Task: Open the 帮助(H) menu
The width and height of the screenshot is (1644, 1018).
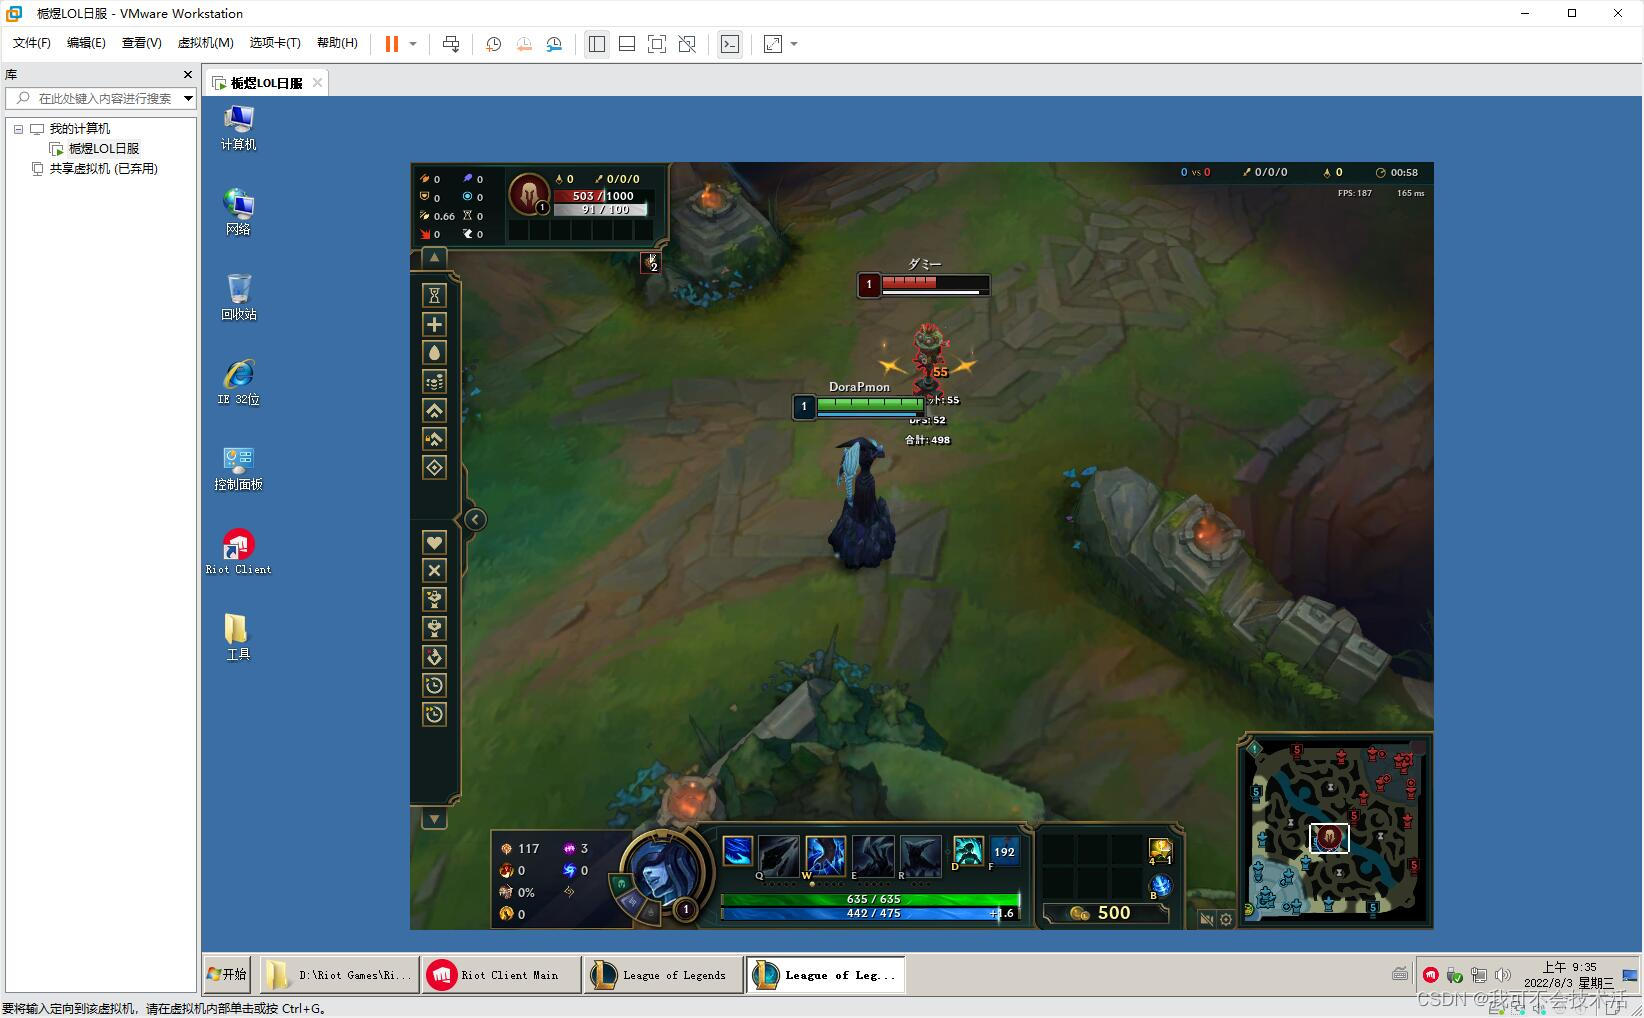Action: [x=337, y=43]
